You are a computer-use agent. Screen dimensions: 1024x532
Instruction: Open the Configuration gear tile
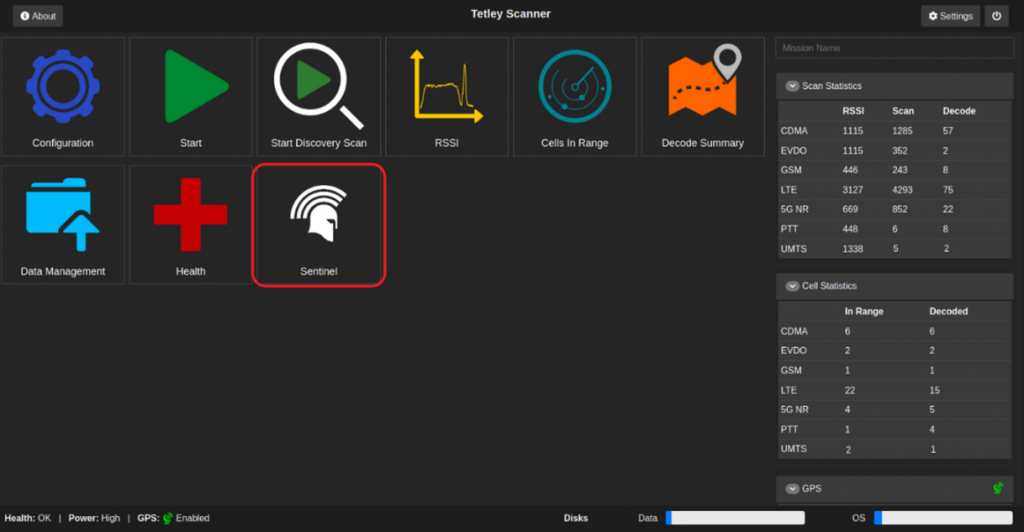(63, 97)
